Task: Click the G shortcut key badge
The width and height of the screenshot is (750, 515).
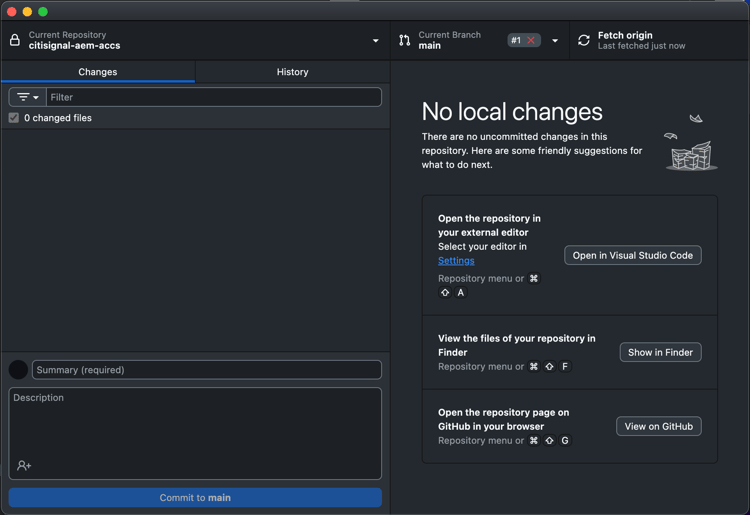Action: (x=565, y=440)
